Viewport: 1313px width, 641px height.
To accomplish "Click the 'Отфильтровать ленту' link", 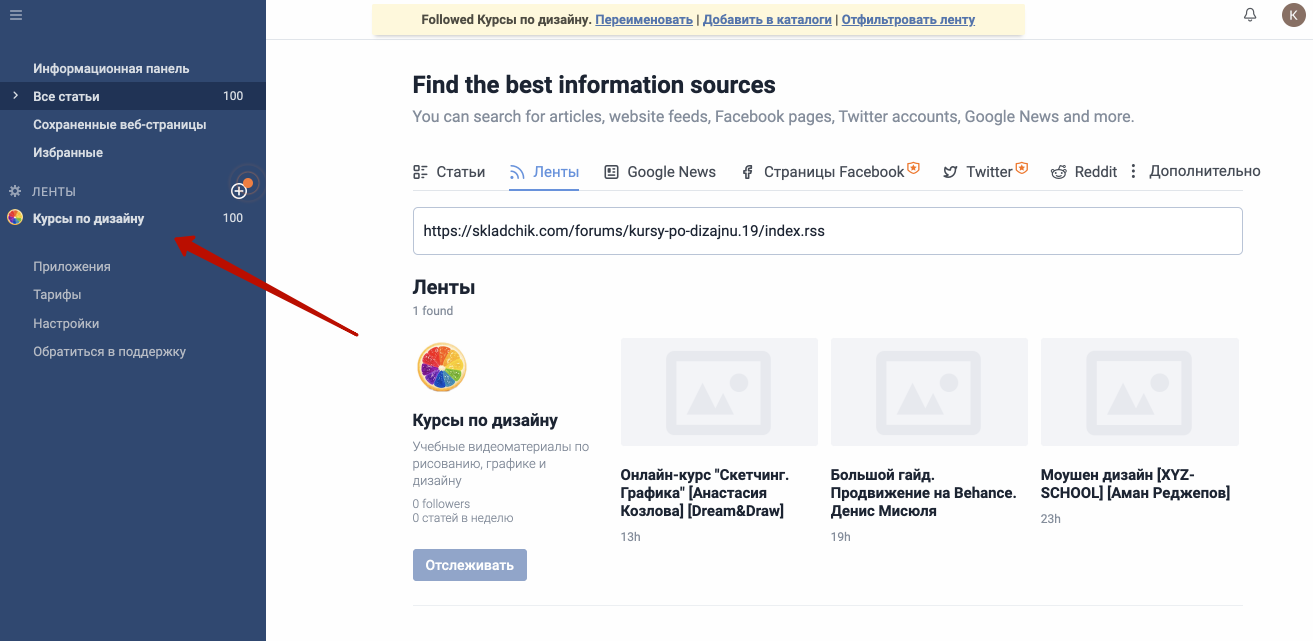I will pyautogui.click(x=908, y=20).
